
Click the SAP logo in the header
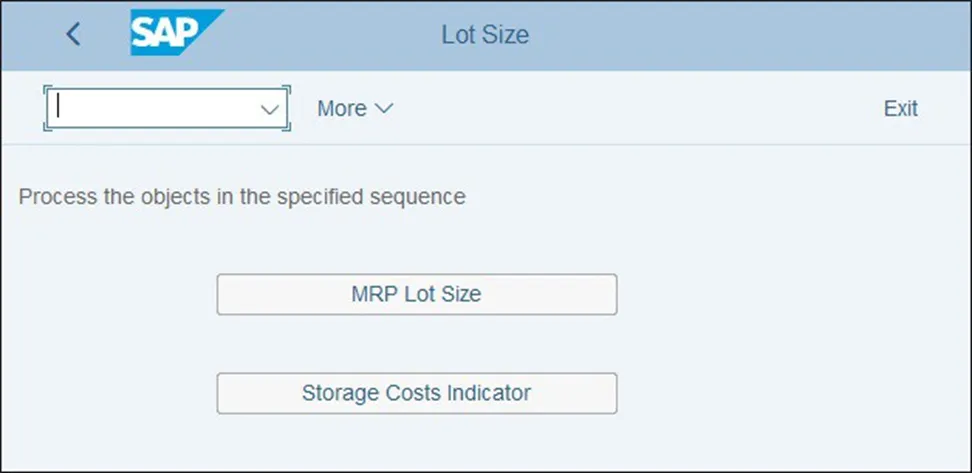pos(176,34)
